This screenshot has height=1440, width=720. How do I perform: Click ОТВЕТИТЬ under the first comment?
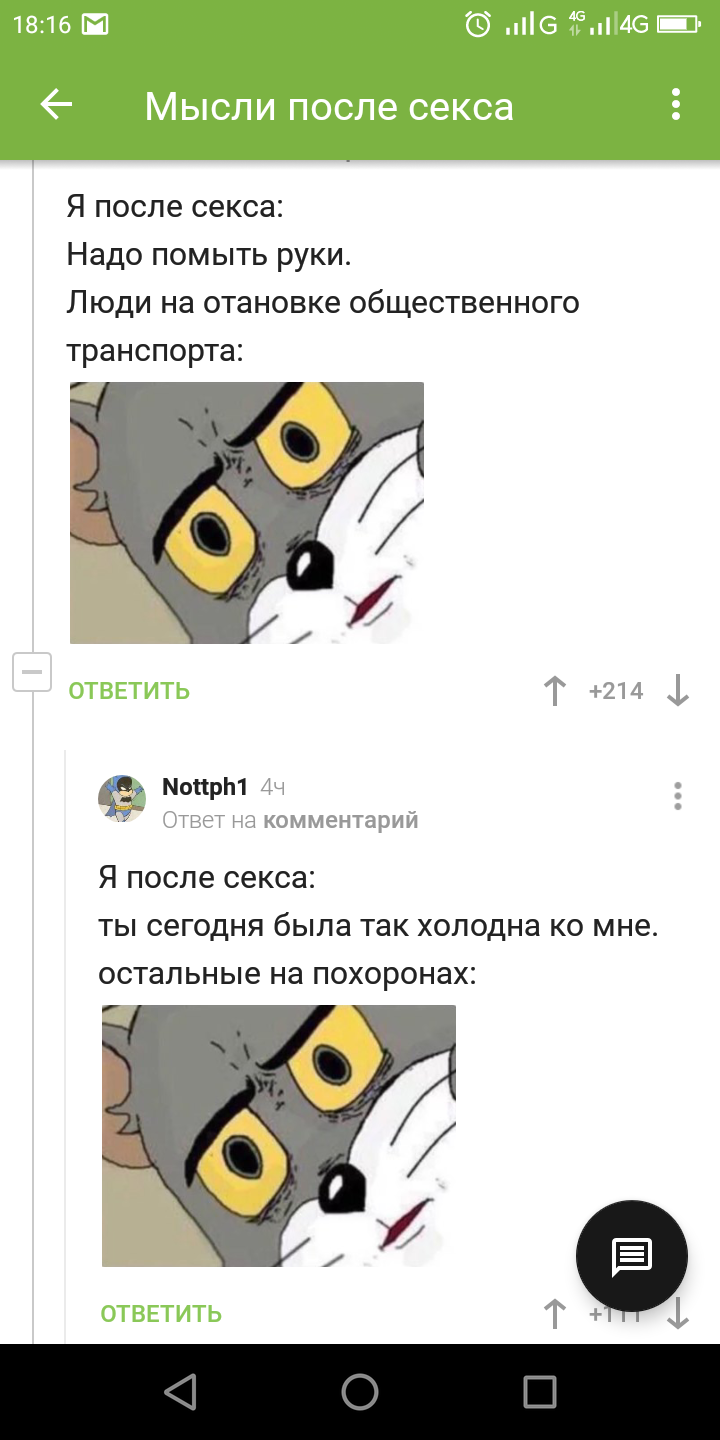click(129, 691)
